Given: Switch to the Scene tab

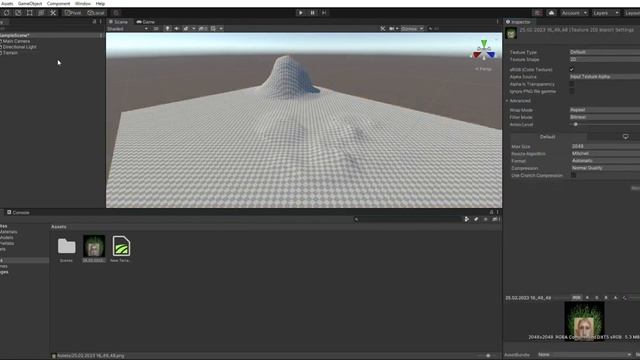Looking at the screenshot, I should pyautogui.click(x=118, y=22).
